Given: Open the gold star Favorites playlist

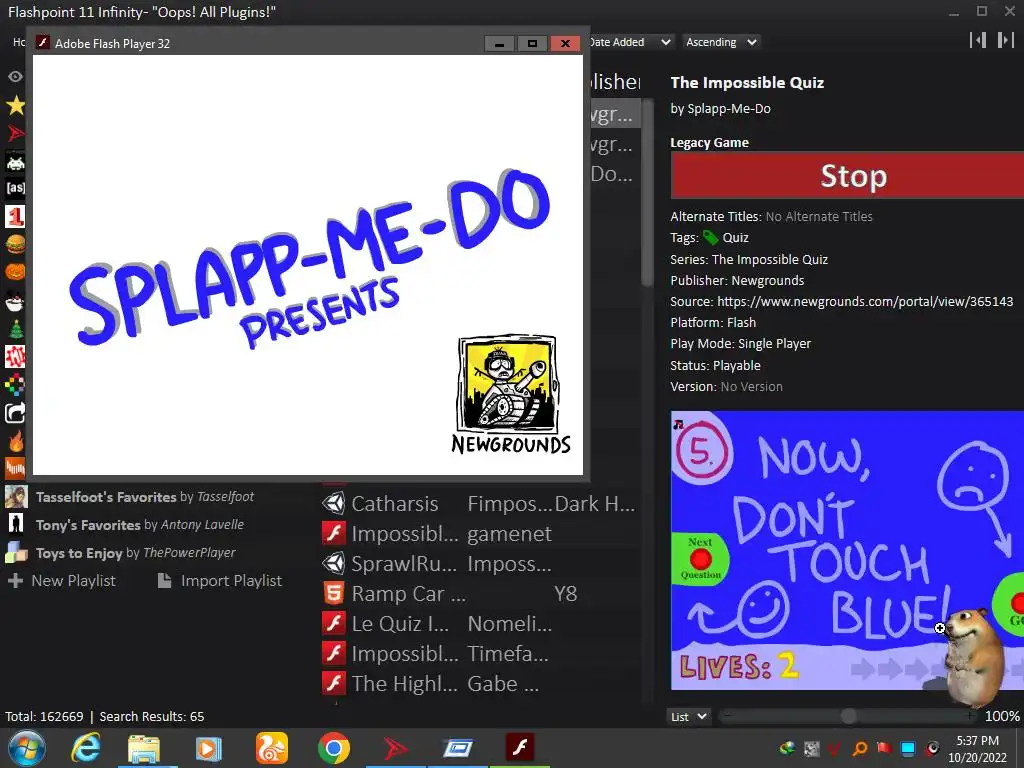Looking at the screenshot, I should tap(15, 104).
